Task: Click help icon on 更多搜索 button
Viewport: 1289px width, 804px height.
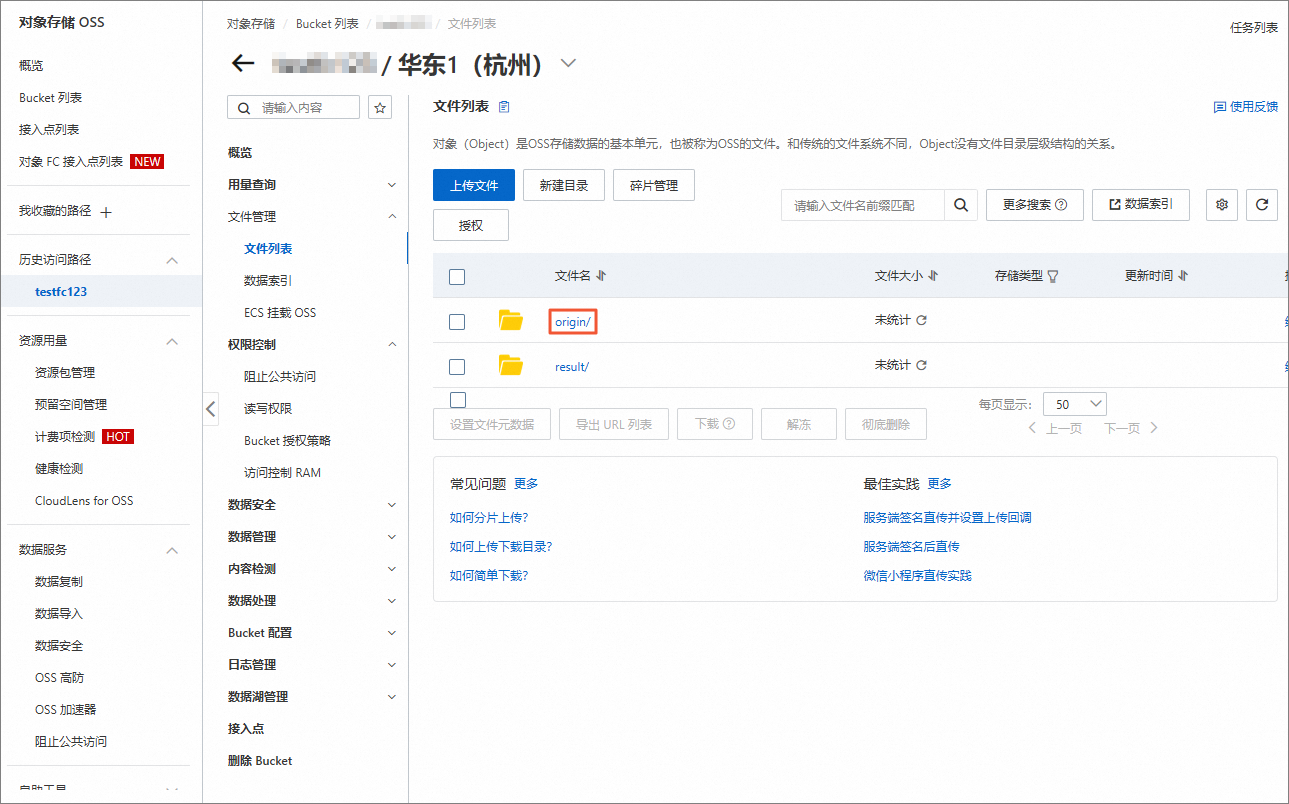Action: point(1061,204)
